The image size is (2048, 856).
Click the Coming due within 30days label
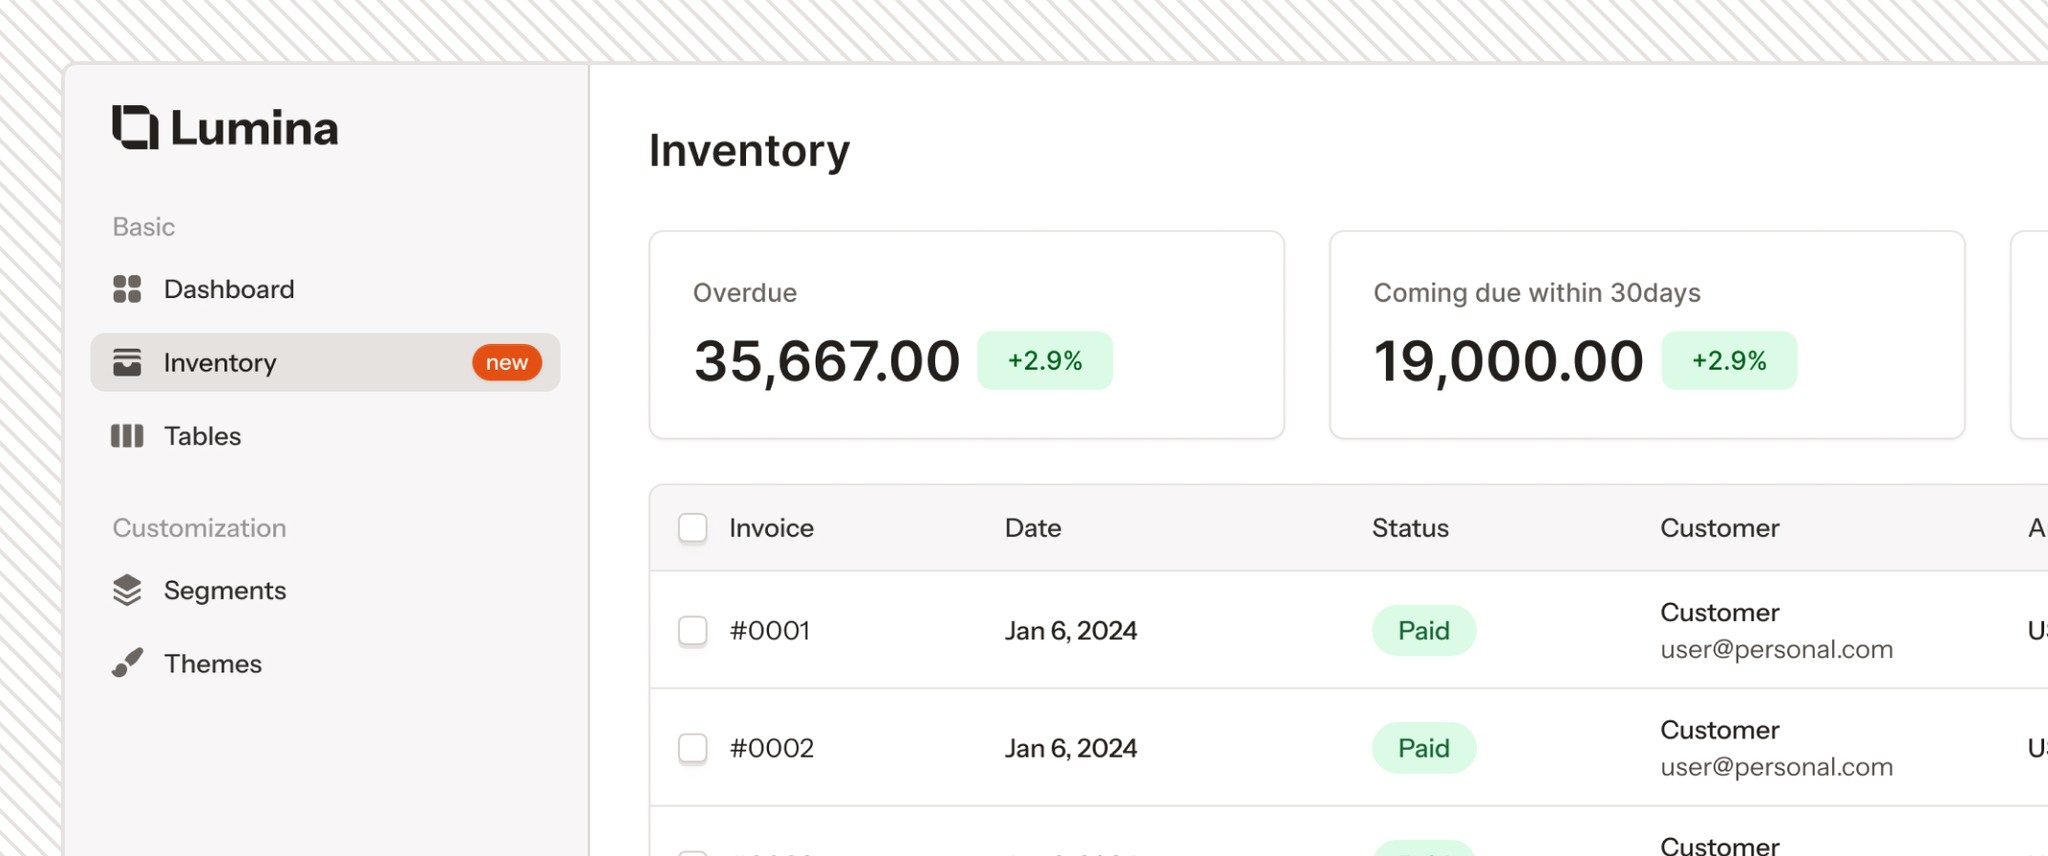(1537, 293)
